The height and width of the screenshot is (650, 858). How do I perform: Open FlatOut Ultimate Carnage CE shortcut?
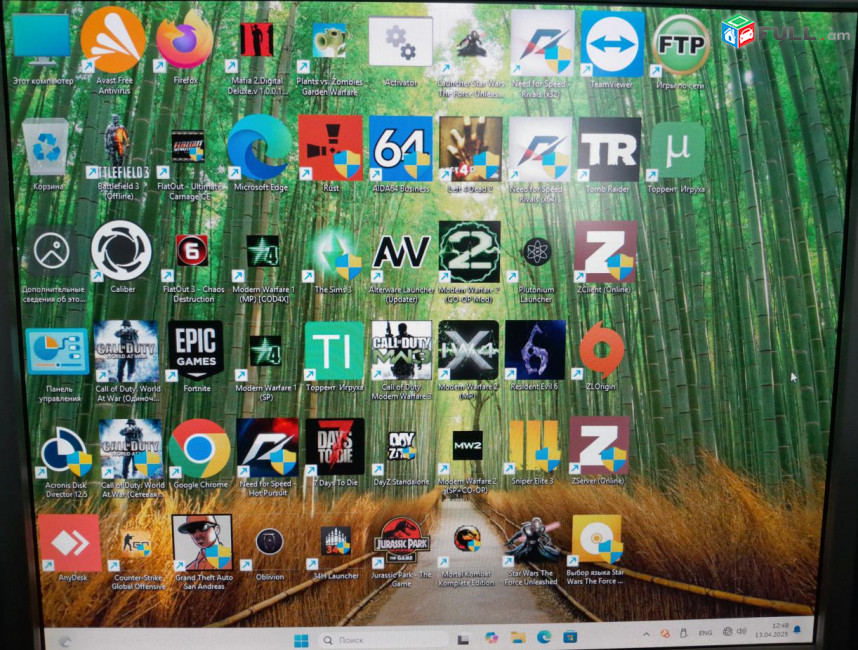[x=188, y=146]
